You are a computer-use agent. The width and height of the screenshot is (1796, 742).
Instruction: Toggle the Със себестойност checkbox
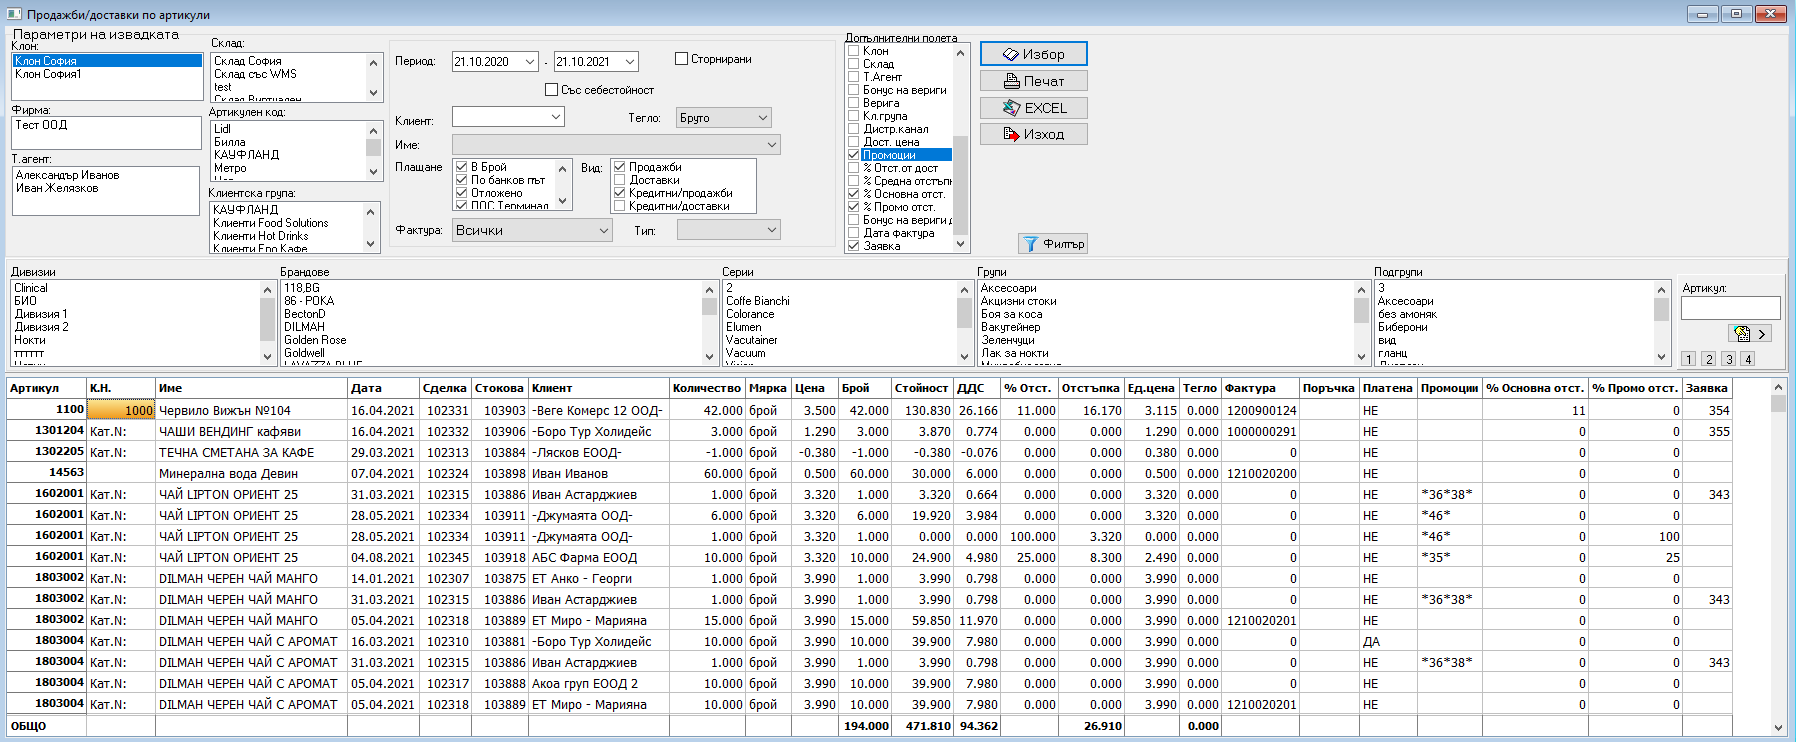(x=551, y=89)
